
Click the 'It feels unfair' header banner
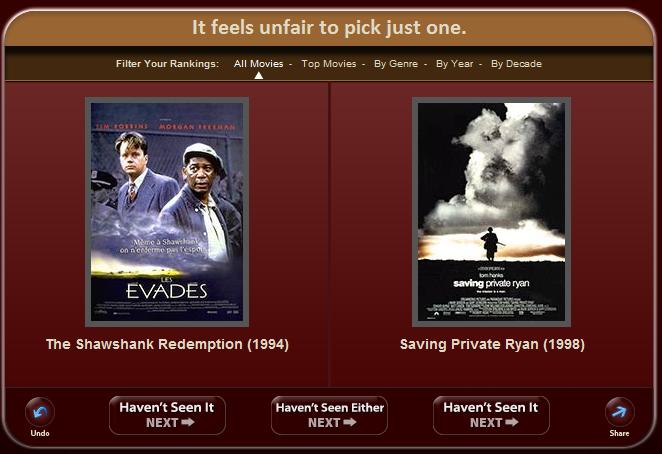tap(329, 28)
